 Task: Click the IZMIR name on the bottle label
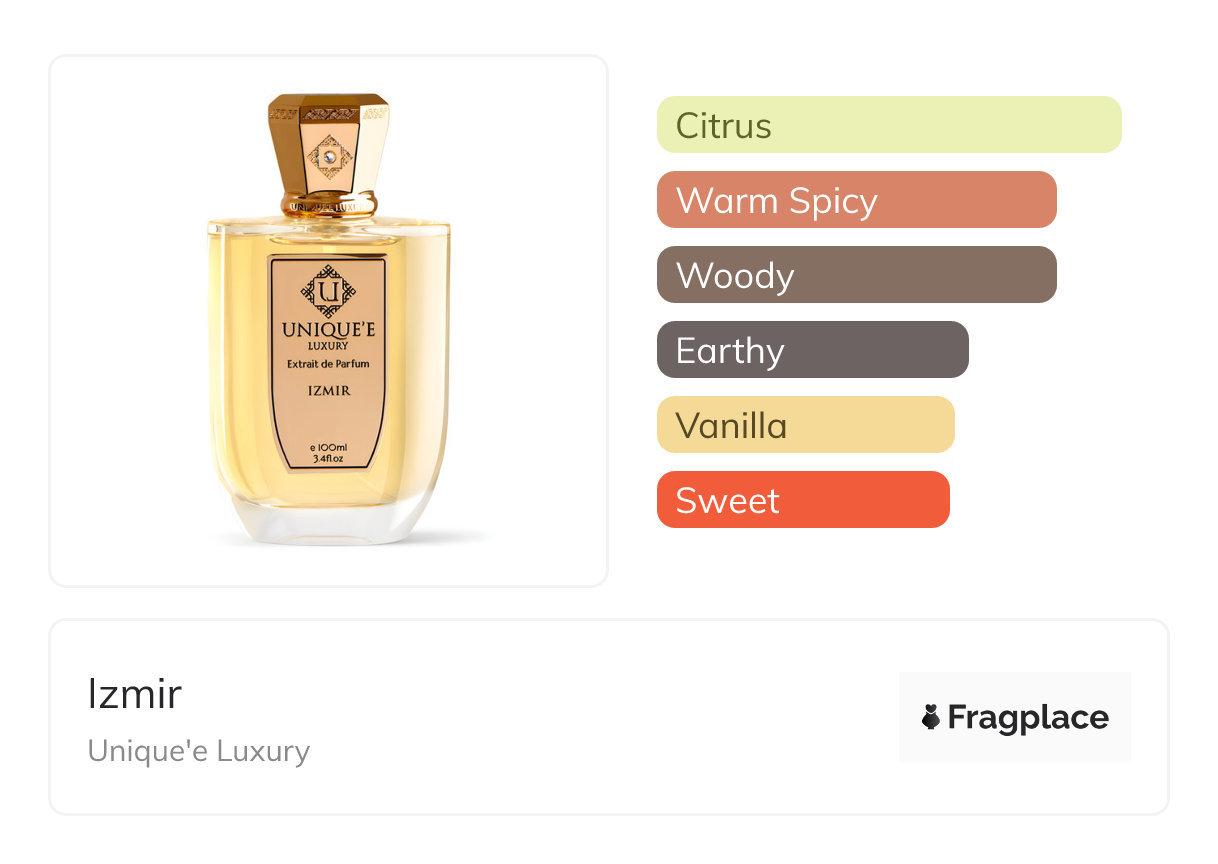click(x=329, y=391)
